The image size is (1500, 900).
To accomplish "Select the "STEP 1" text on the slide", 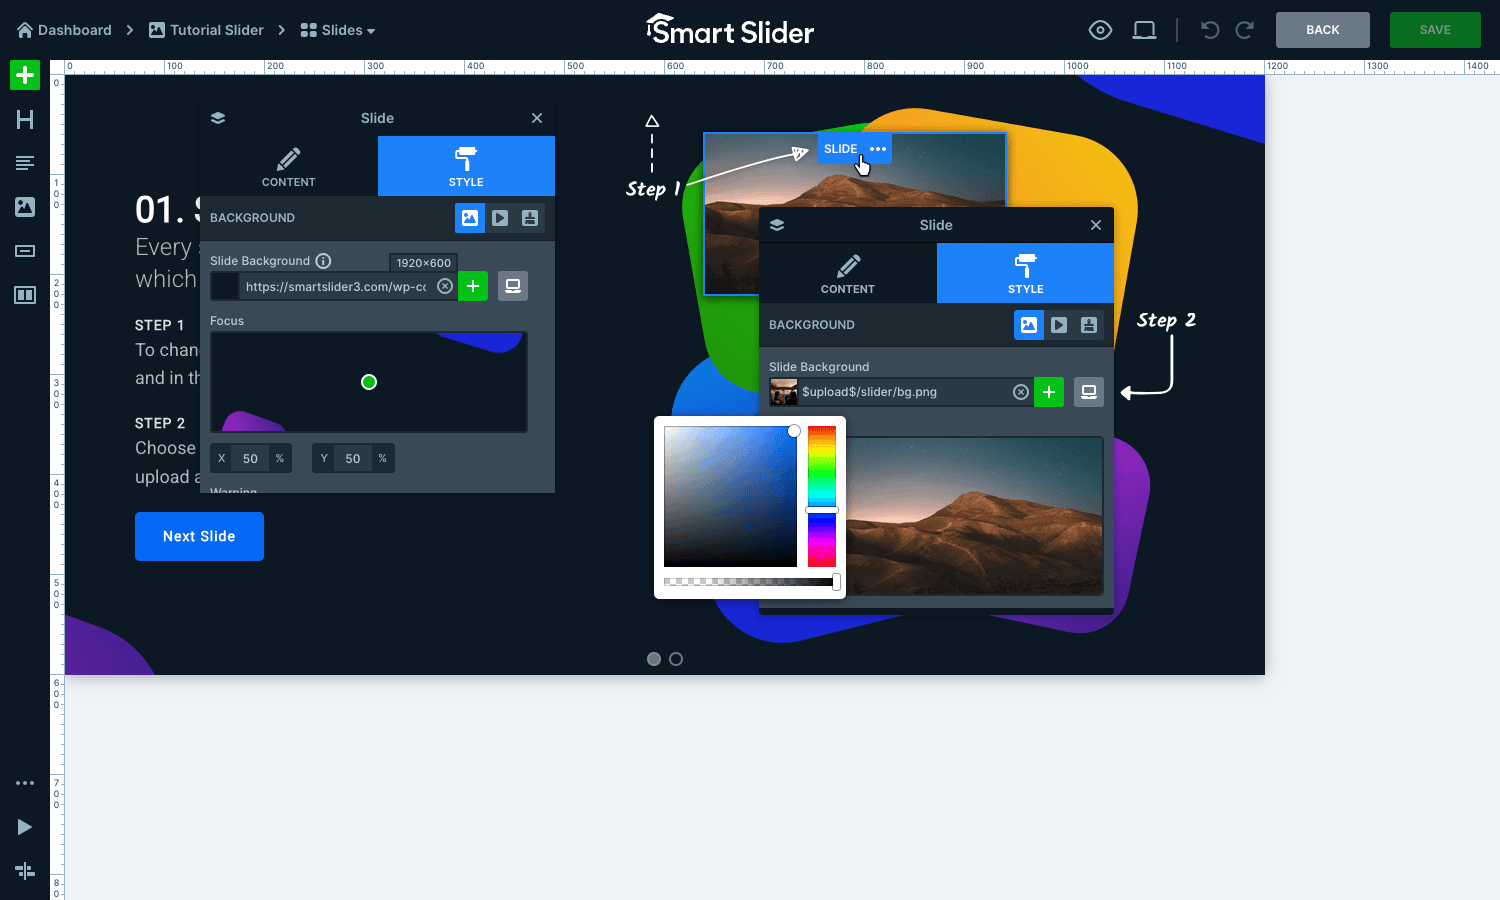I will point(160,325).
